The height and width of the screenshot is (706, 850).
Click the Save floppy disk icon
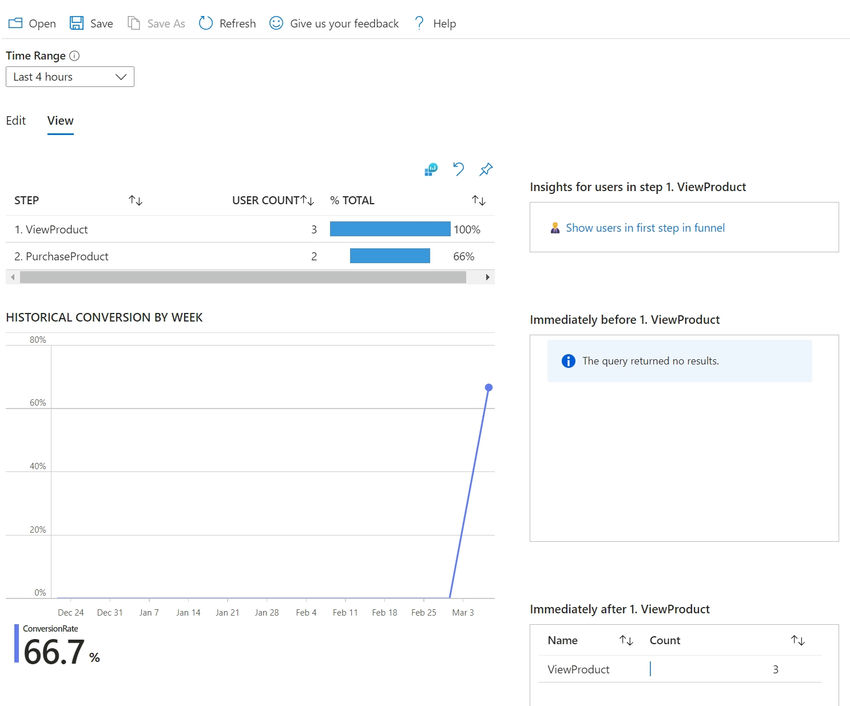point(77,23)
